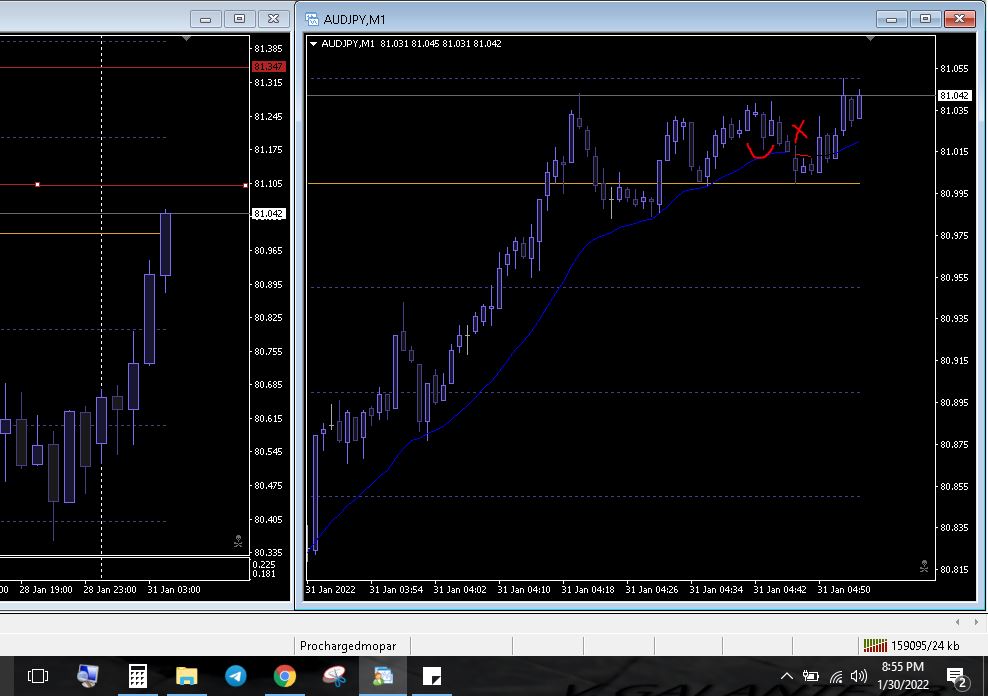The height and width of the screenshot is (696, 988).
Task: Click the connection status bars indicator
Action: pos(875,646)
